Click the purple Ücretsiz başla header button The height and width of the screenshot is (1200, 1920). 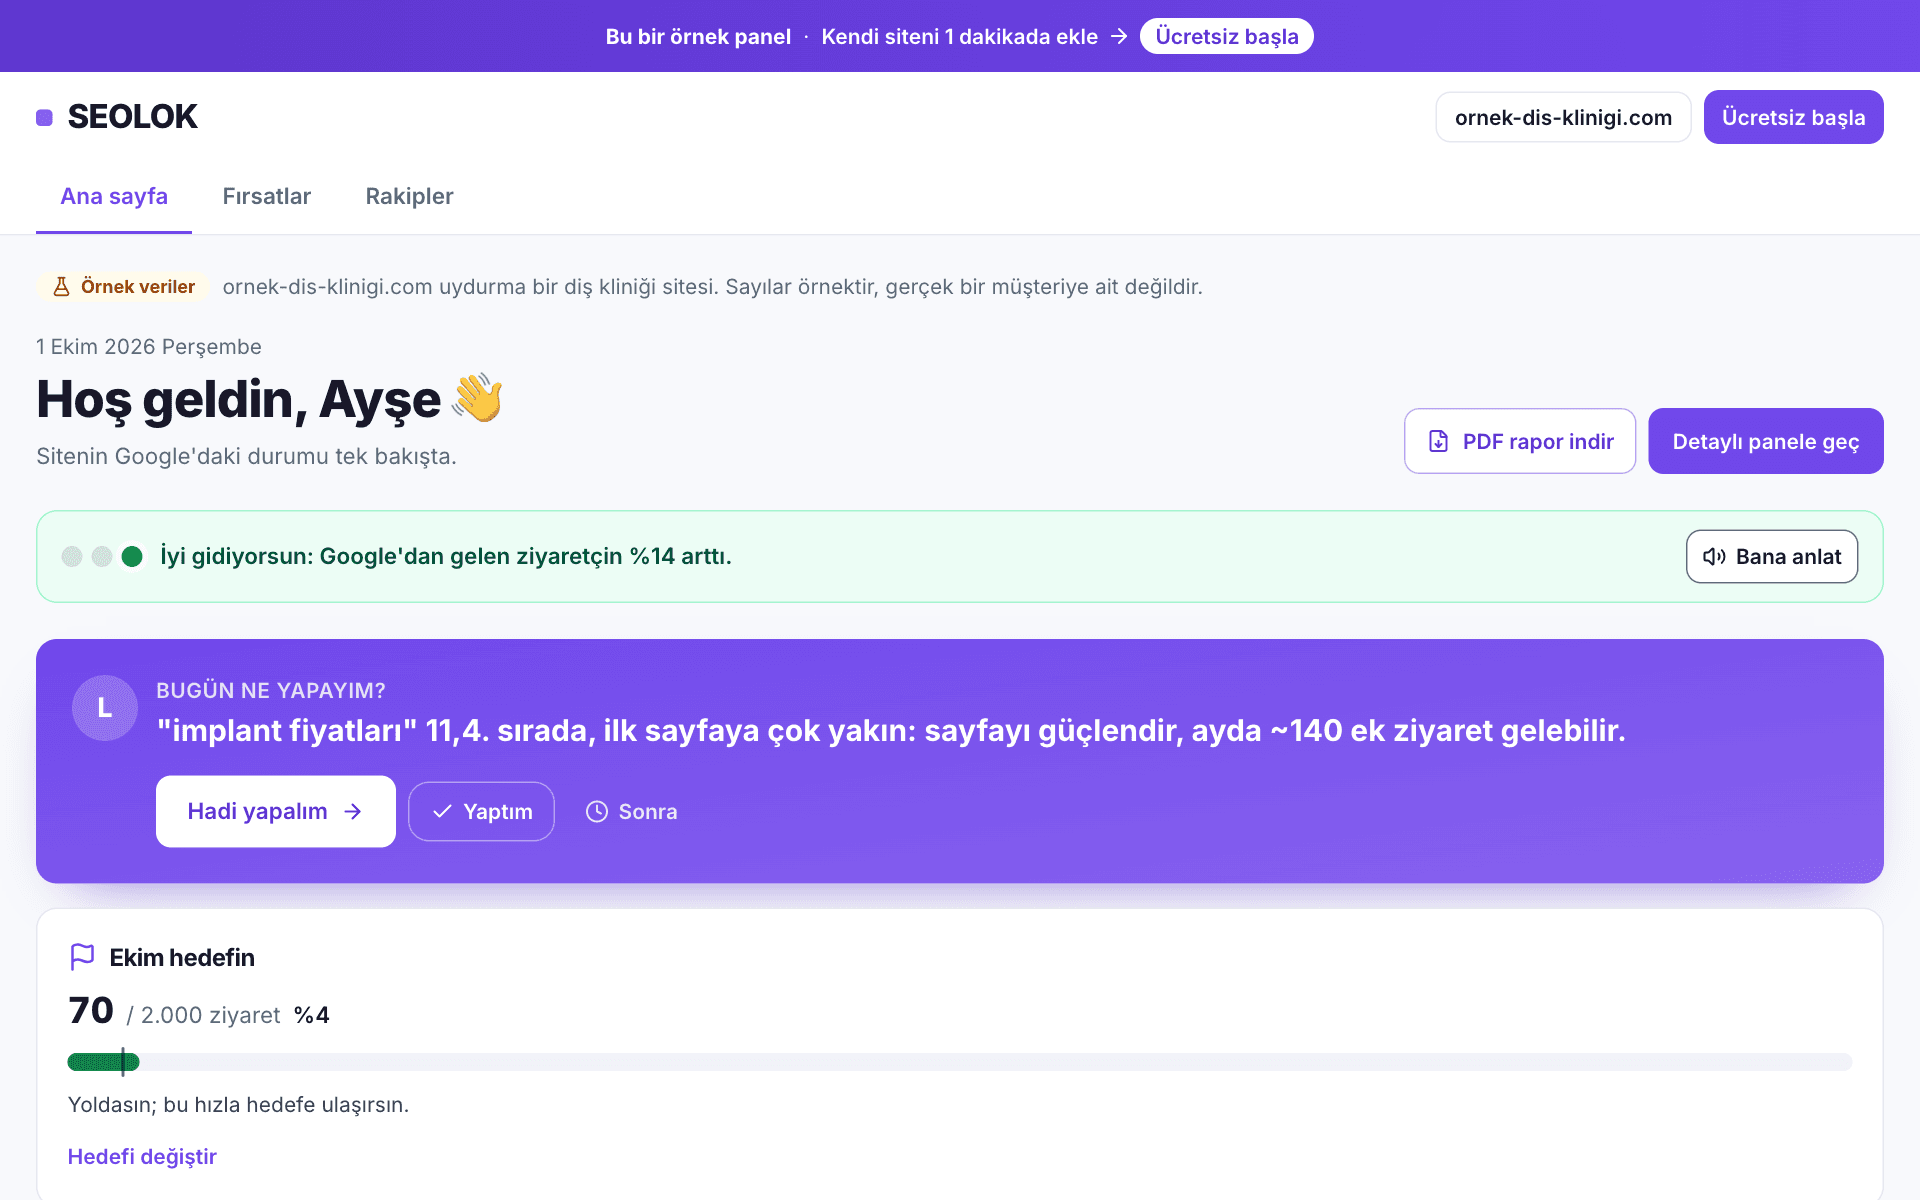[x=1793, y=117]
